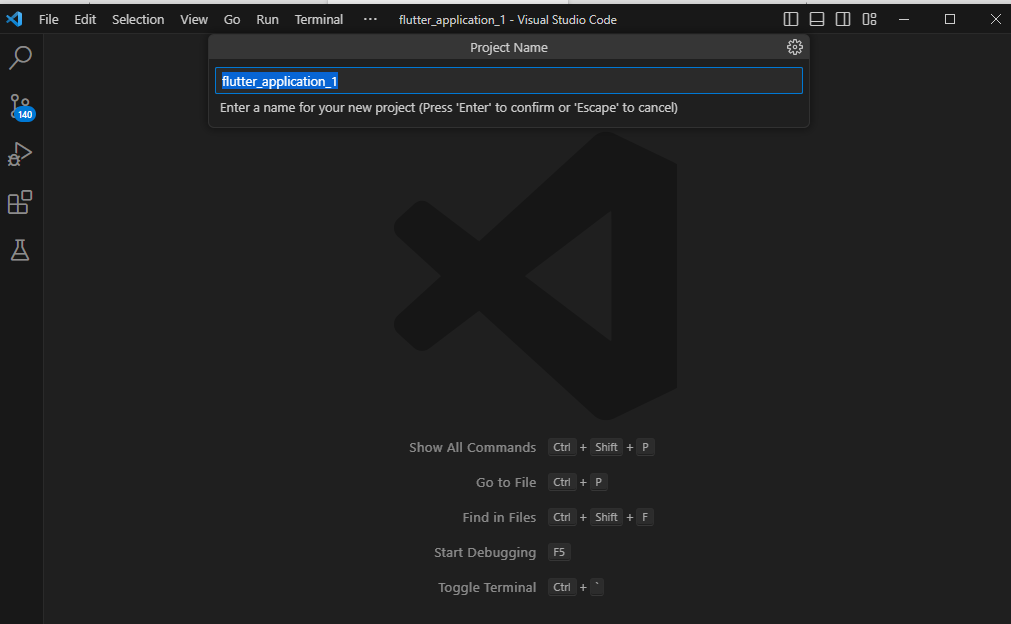Viewport: 1011px width, 624px height.
Task: Close the Visual Studio Code window
Action: click(996, 19)
